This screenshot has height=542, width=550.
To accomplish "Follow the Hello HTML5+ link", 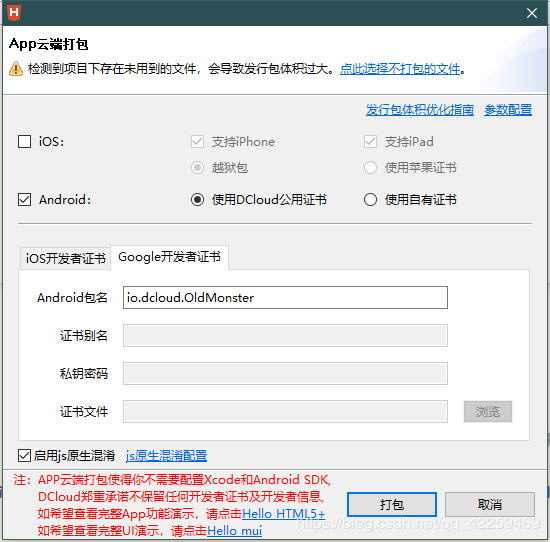I will click(283, 514).
